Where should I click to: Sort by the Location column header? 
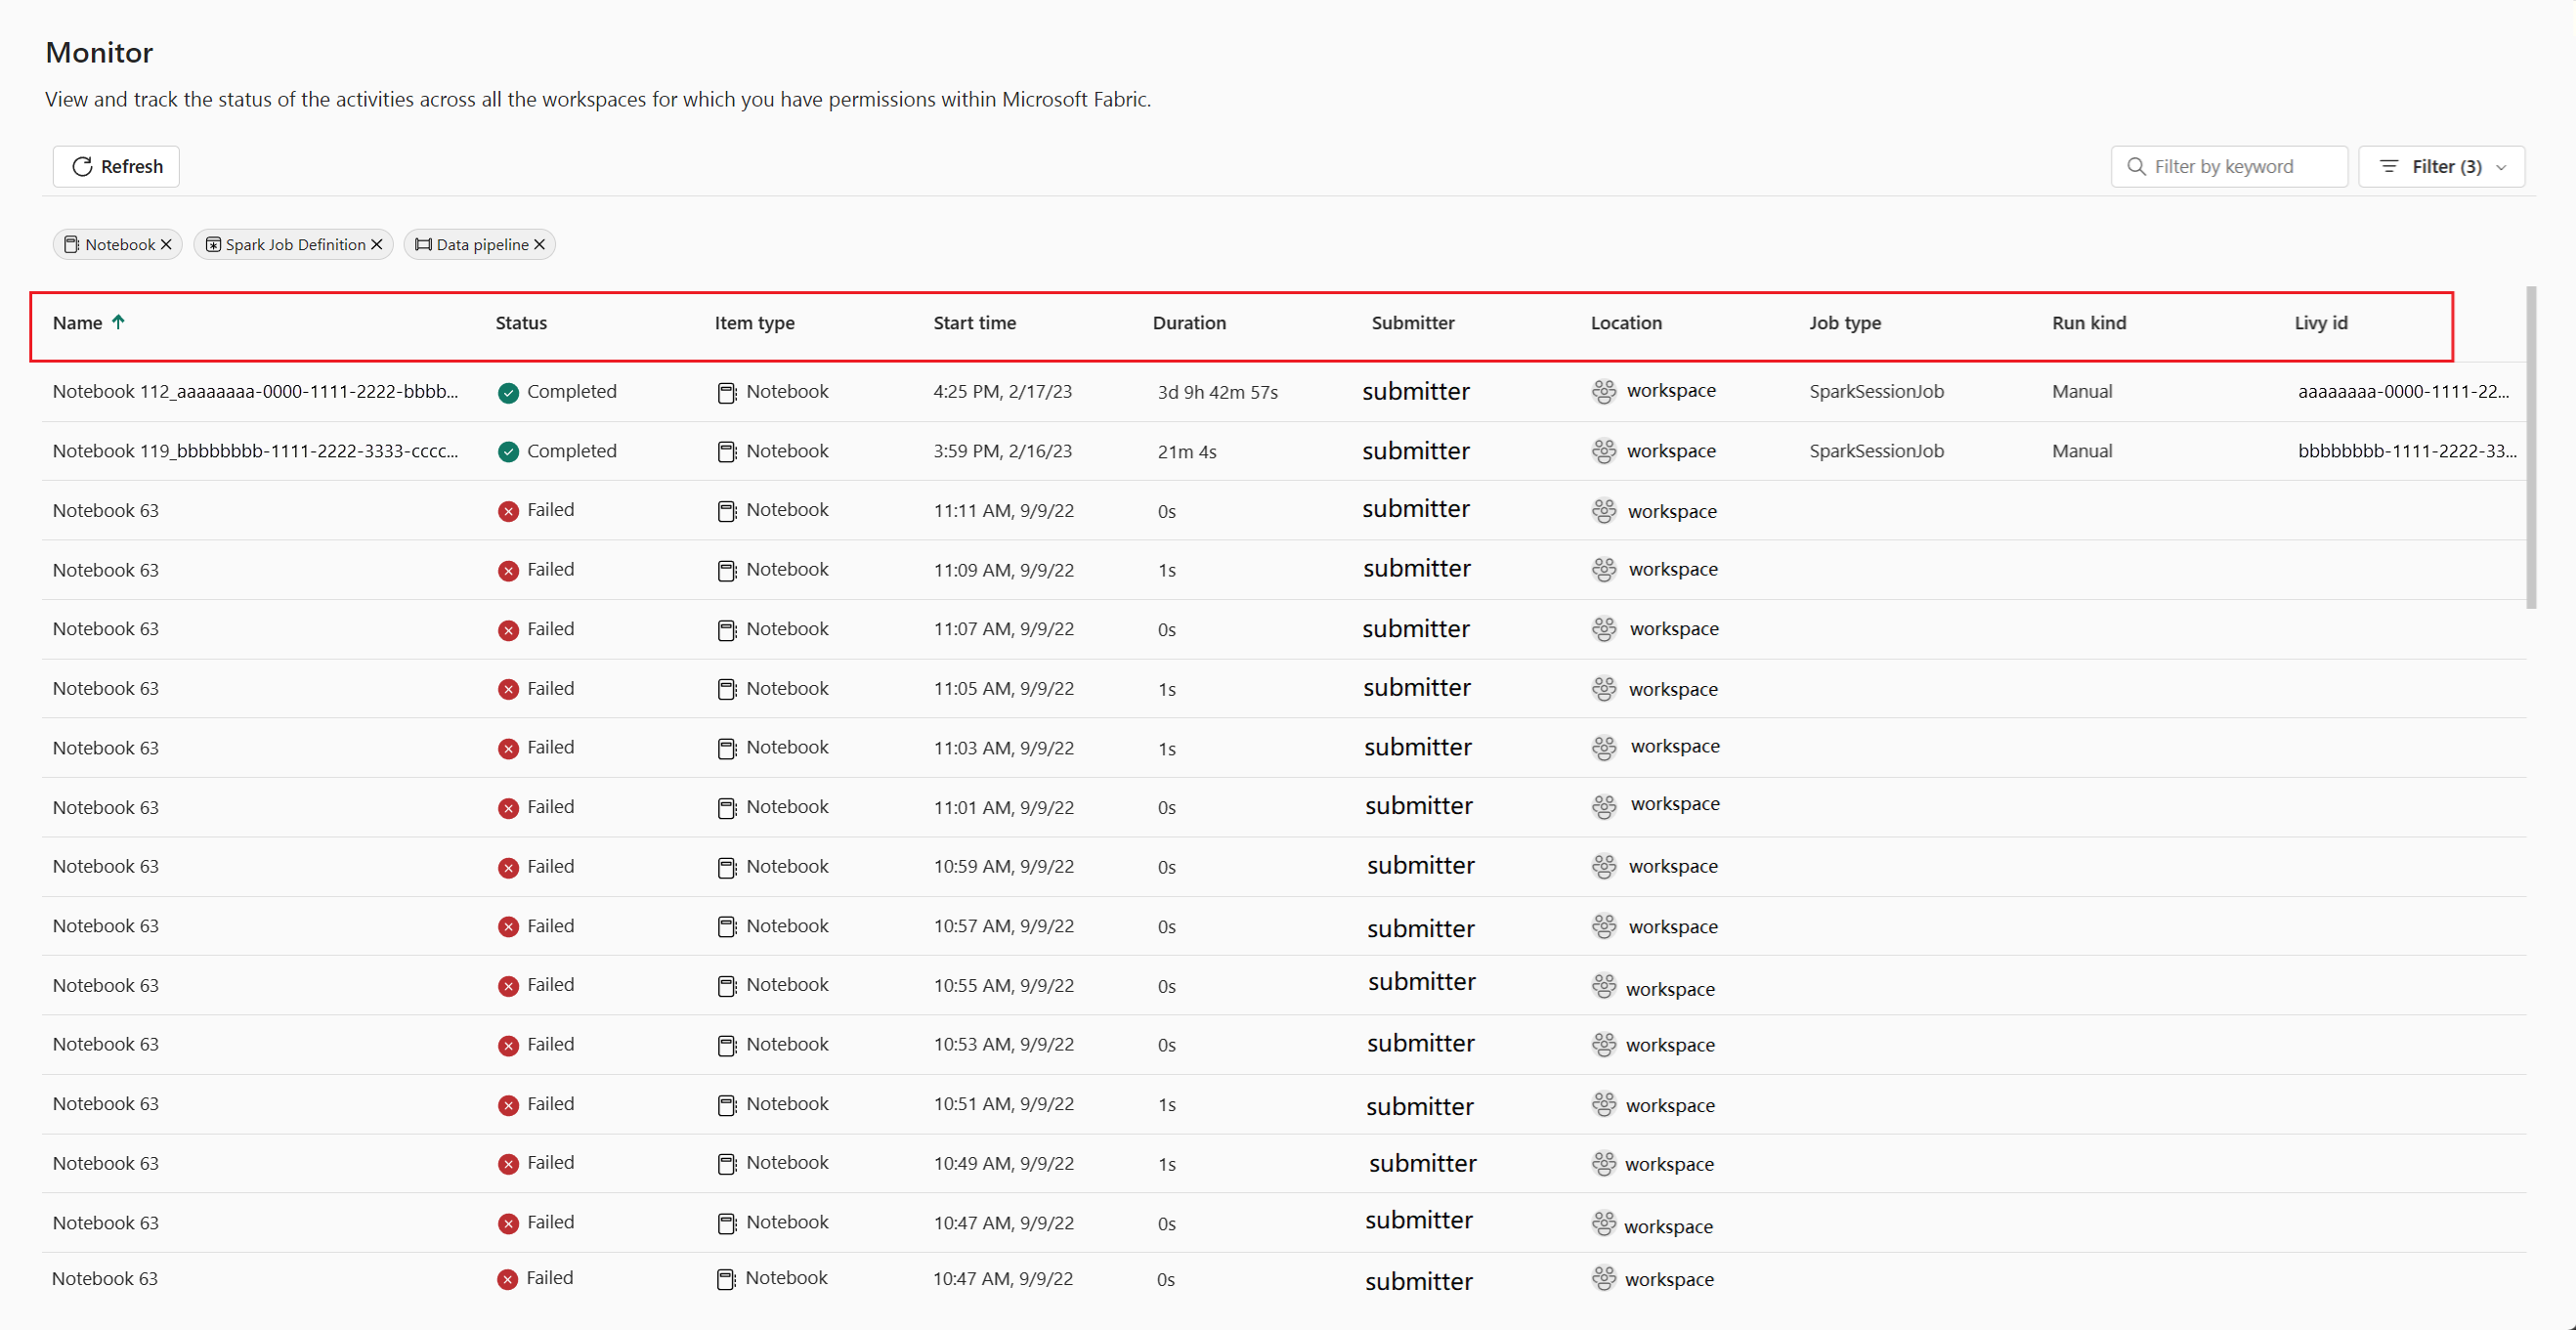[x=1626, y=323]
